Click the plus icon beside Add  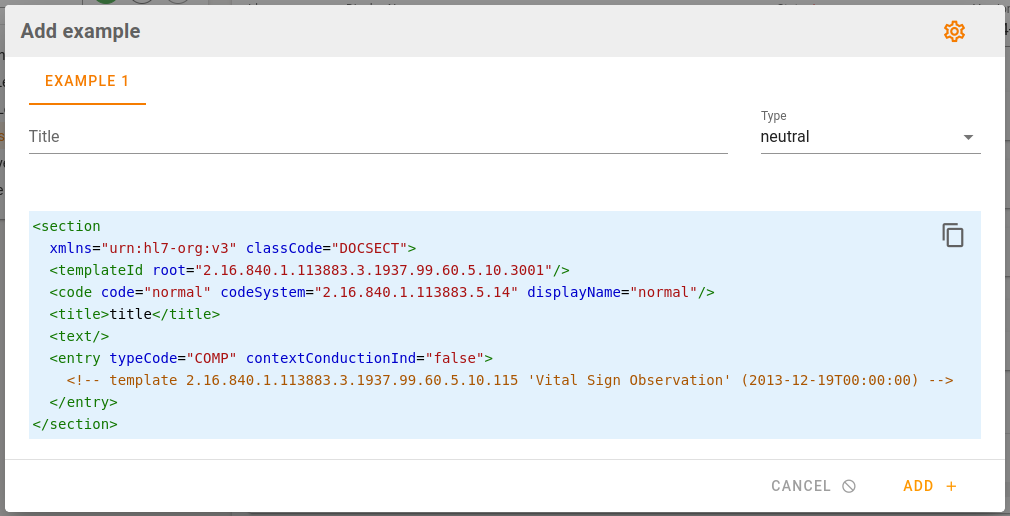(951, 486)
